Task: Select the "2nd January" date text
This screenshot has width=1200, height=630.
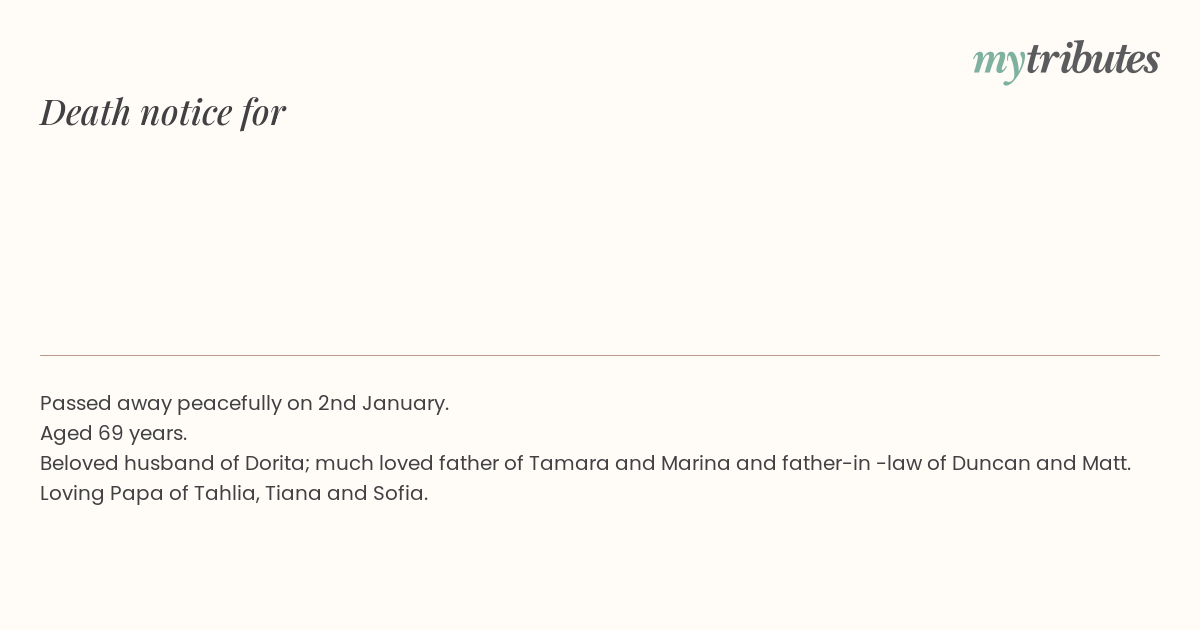Action: 381,404
